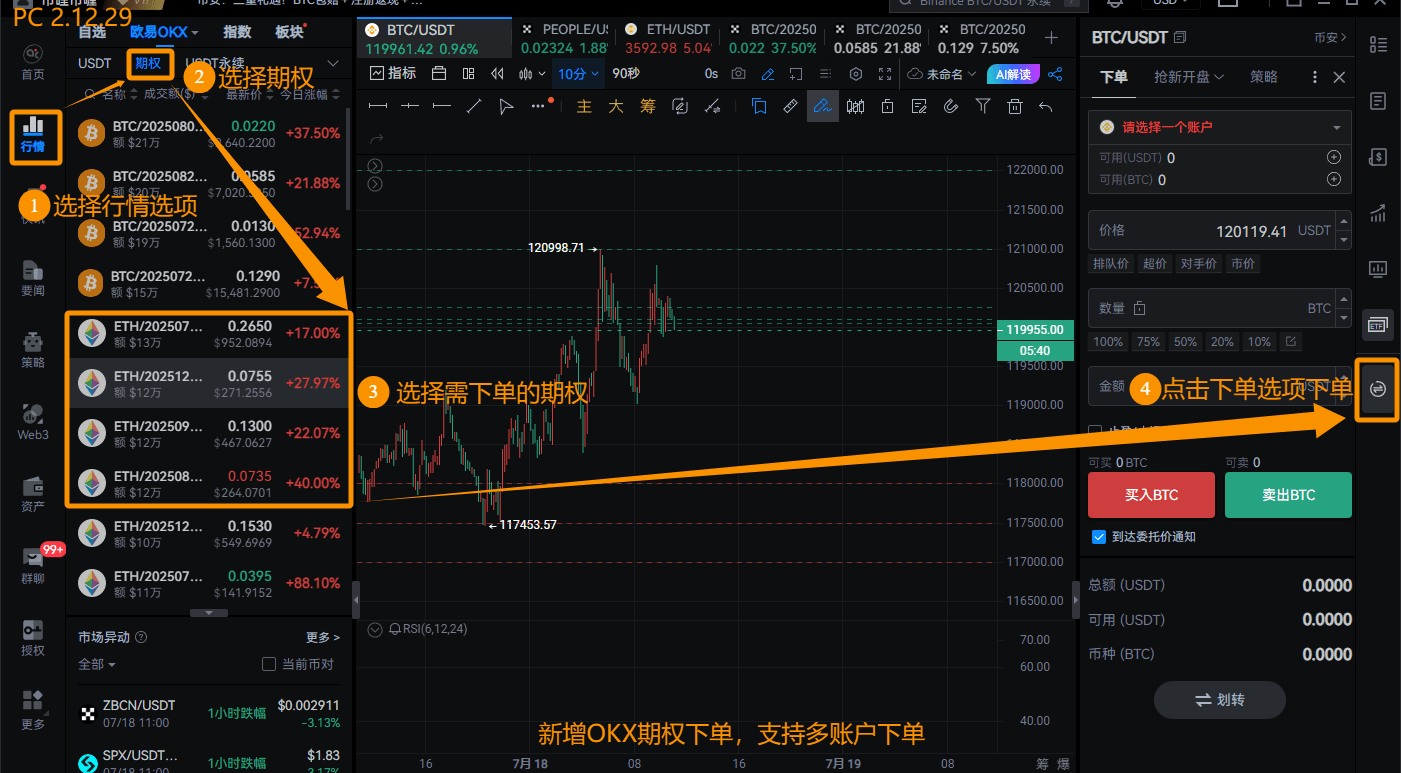
Task: Open the 抢新开盘 dropdown tab
Action: point(1188,76)
